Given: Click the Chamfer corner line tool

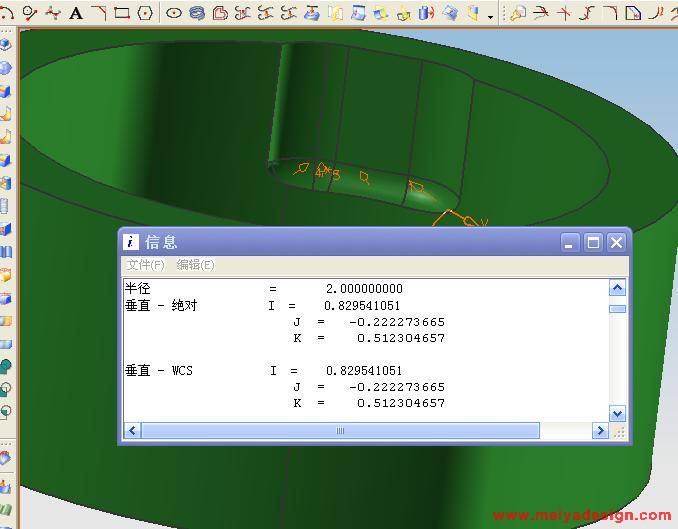Looking at the screenshot, I should coord(99,13).
